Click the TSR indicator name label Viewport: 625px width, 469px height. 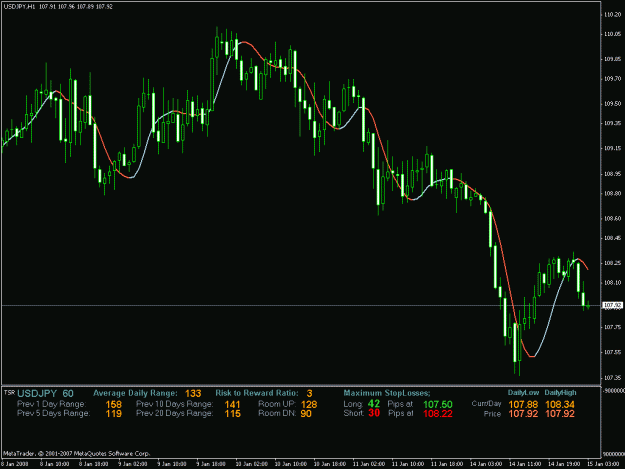point(9,393)
